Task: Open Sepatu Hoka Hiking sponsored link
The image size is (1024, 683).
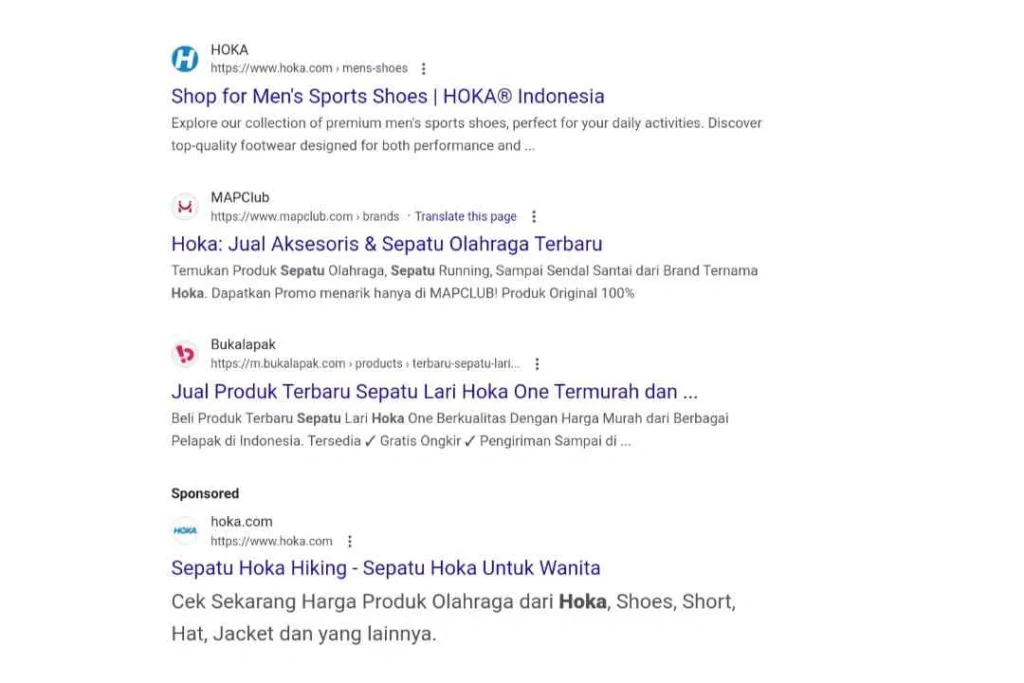Action: click(385, 568)
